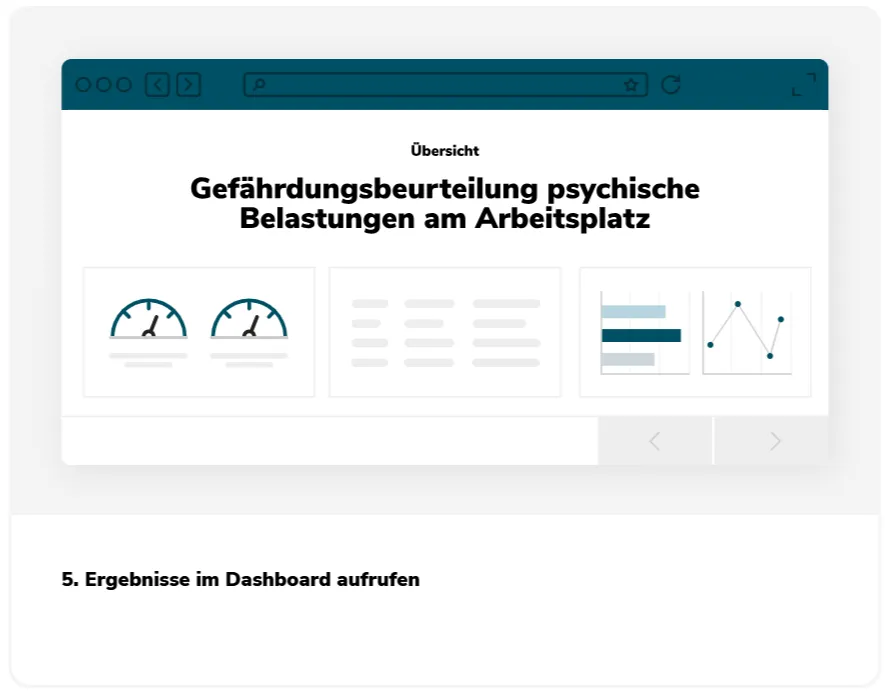Click the bookmark star icon
885x695 pixels.
click(631, 85)
